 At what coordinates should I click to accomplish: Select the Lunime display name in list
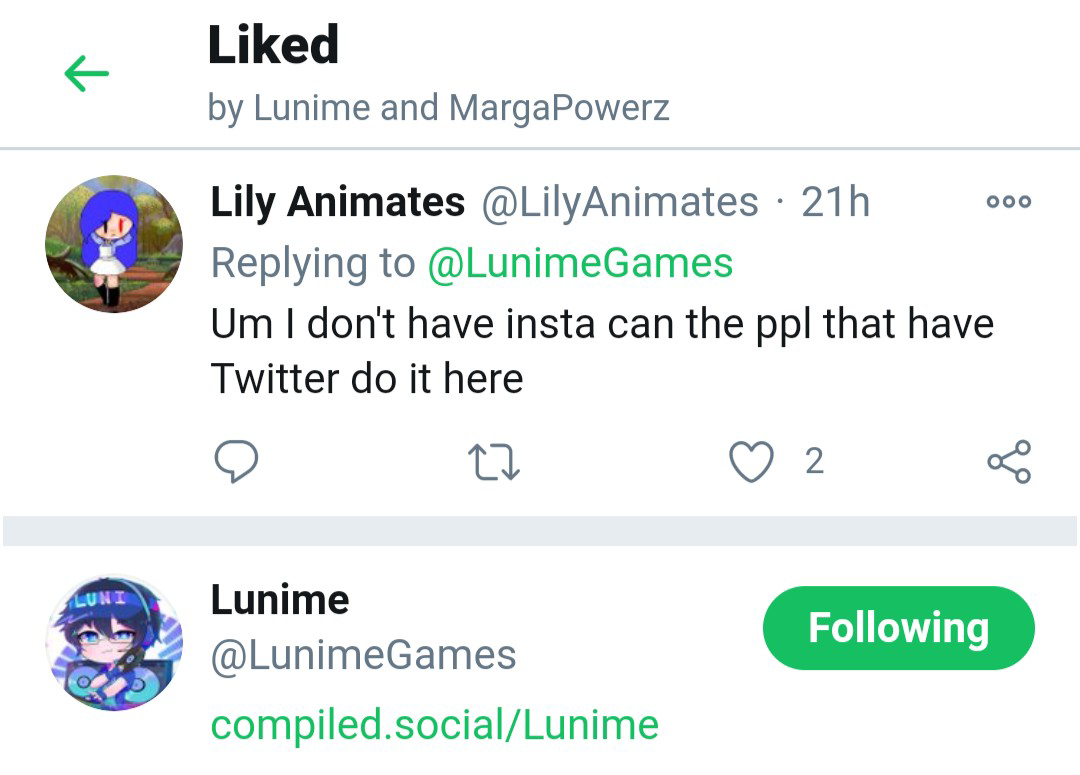280,600
